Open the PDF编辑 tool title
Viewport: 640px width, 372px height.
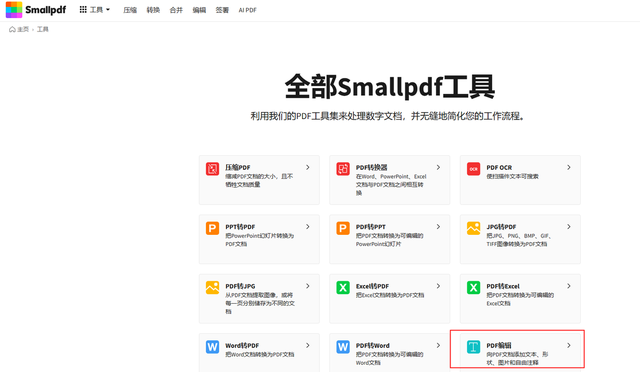coord(499,345)
